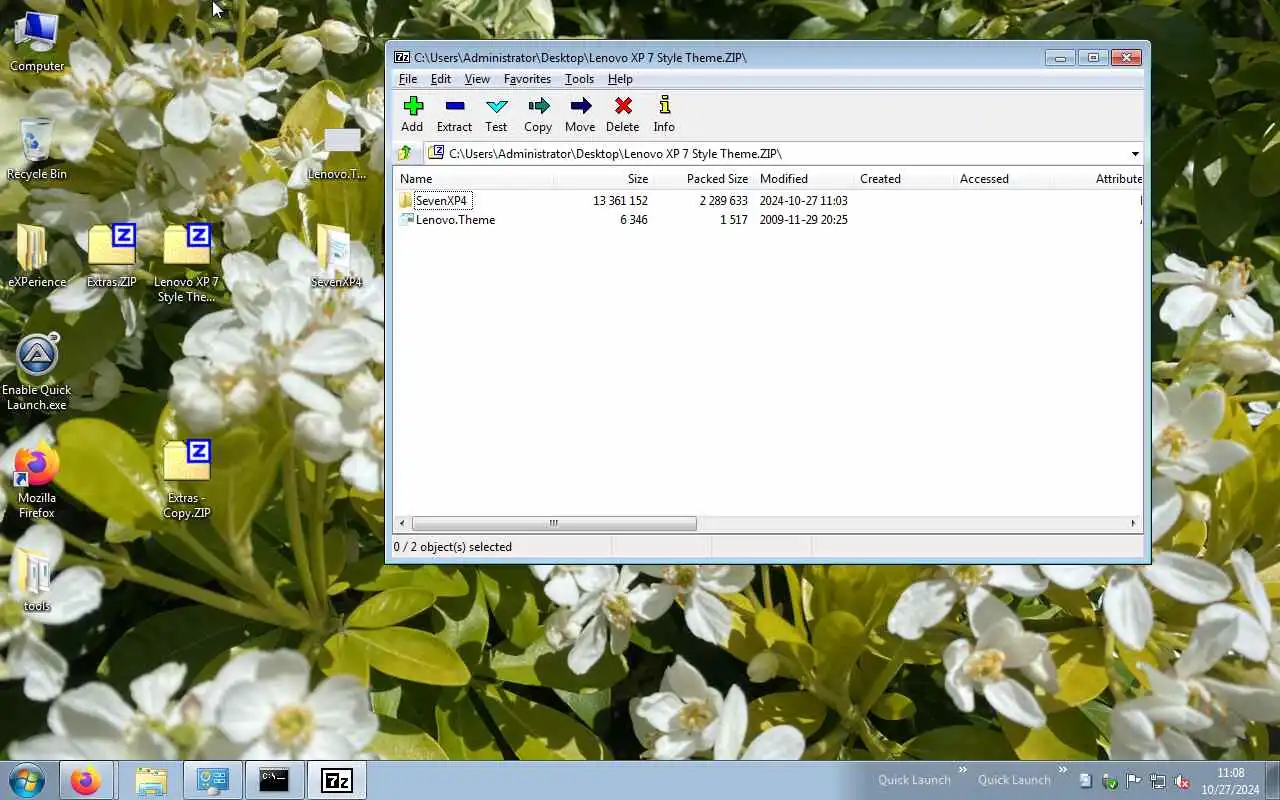Sort by the Size column header
This screenshot has height=800, width=1280.
(x=604, y=179)
